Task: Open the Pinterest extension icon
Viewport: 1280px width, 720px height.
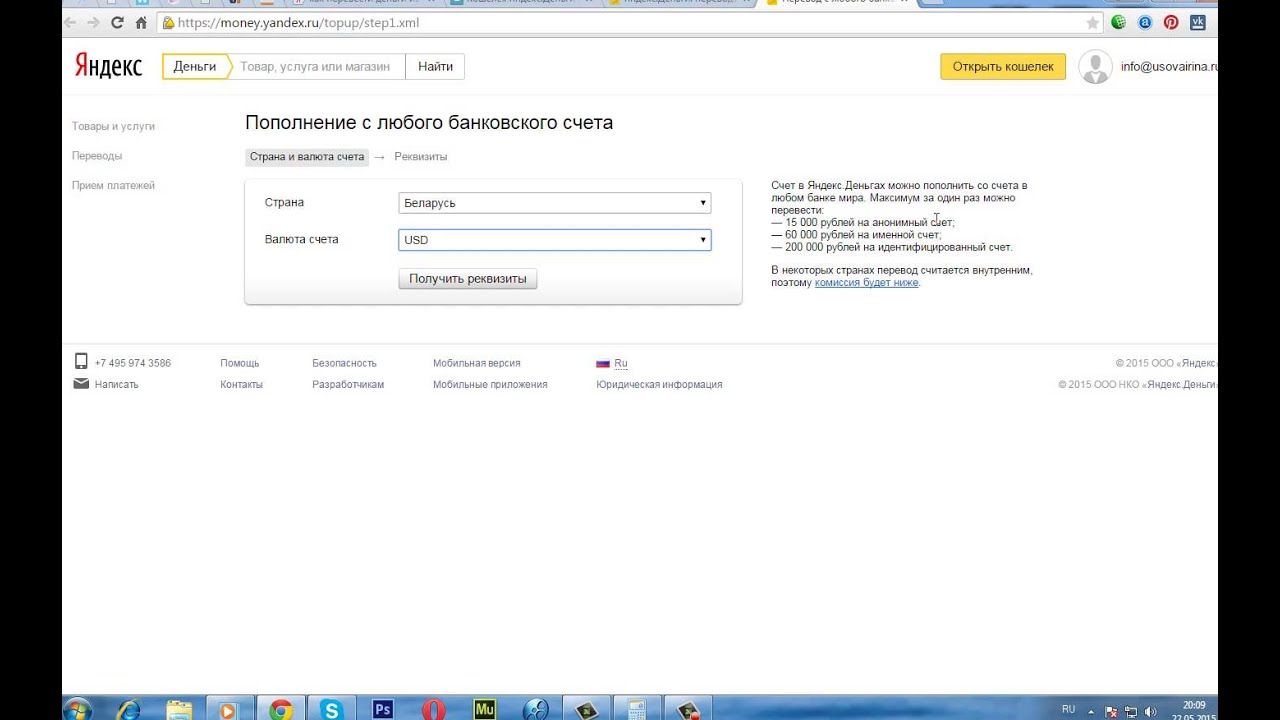Action: (1171, 22)
